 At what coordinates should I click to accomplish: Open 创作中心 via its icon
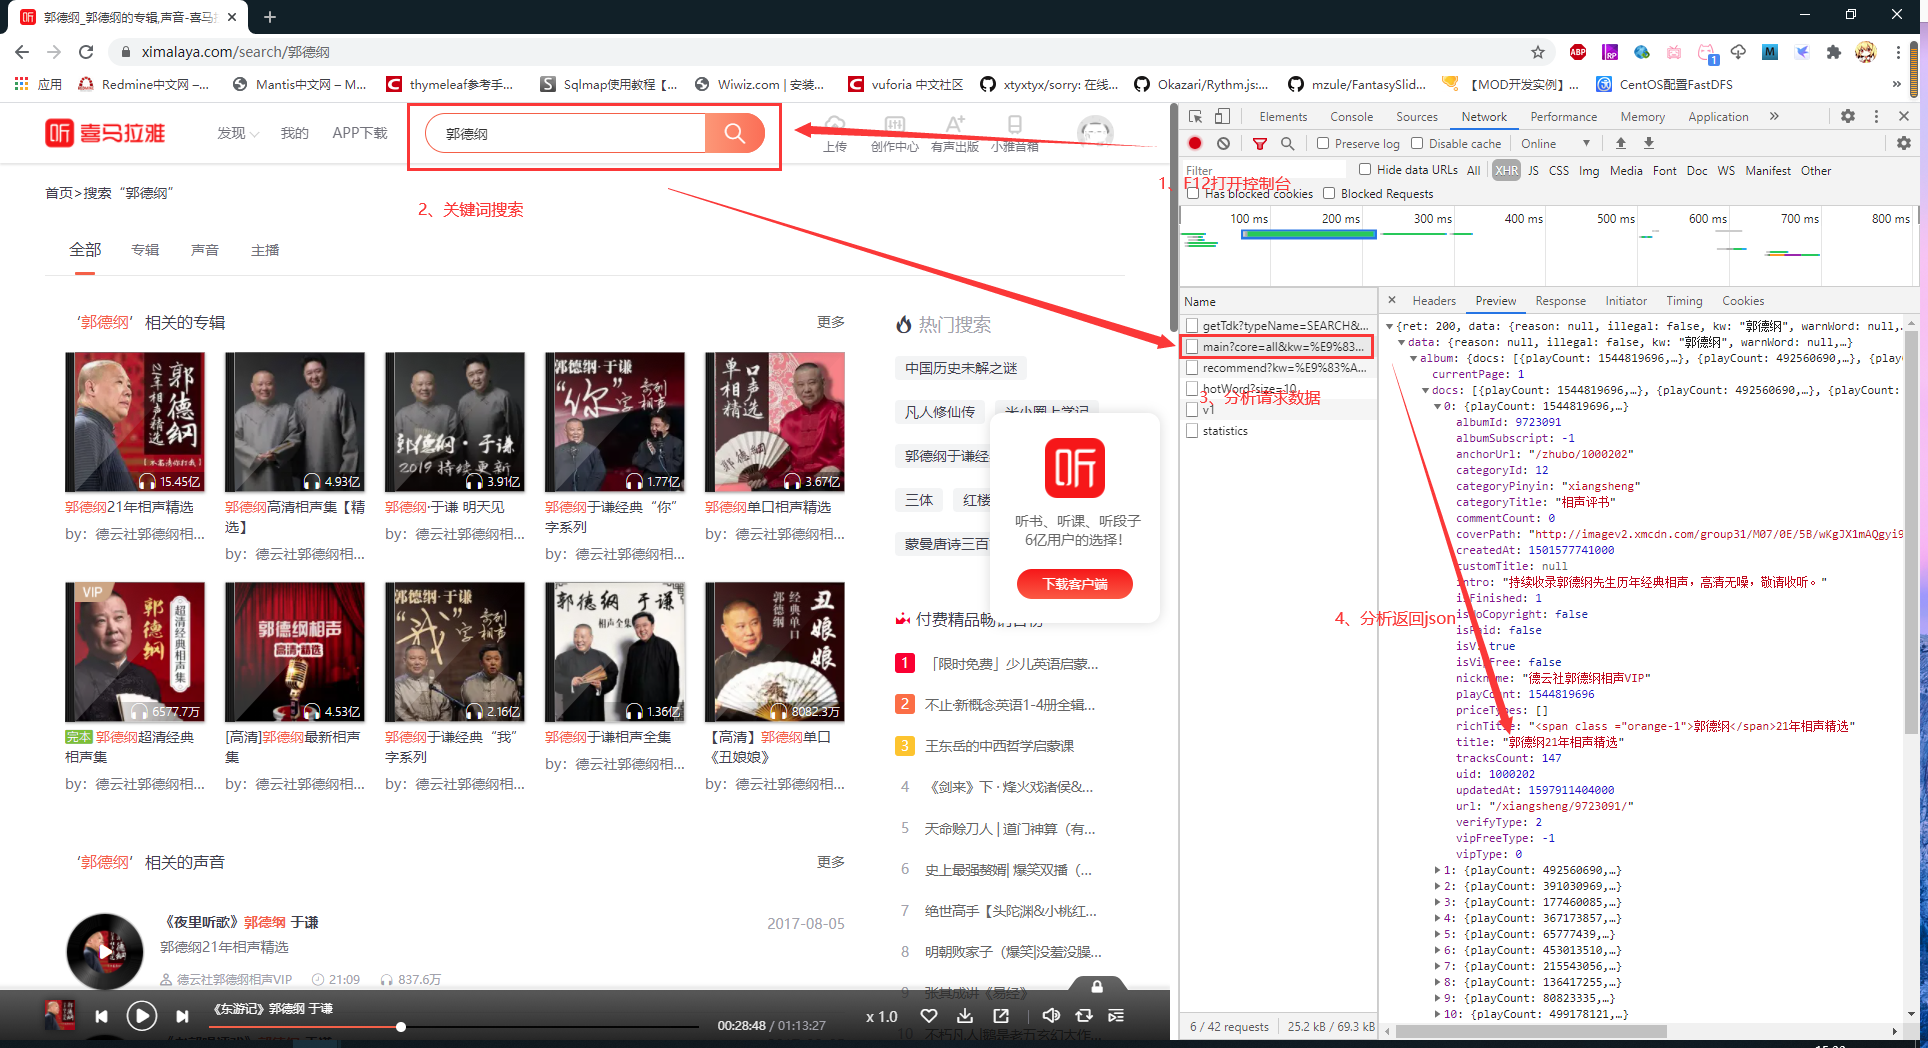895,122
